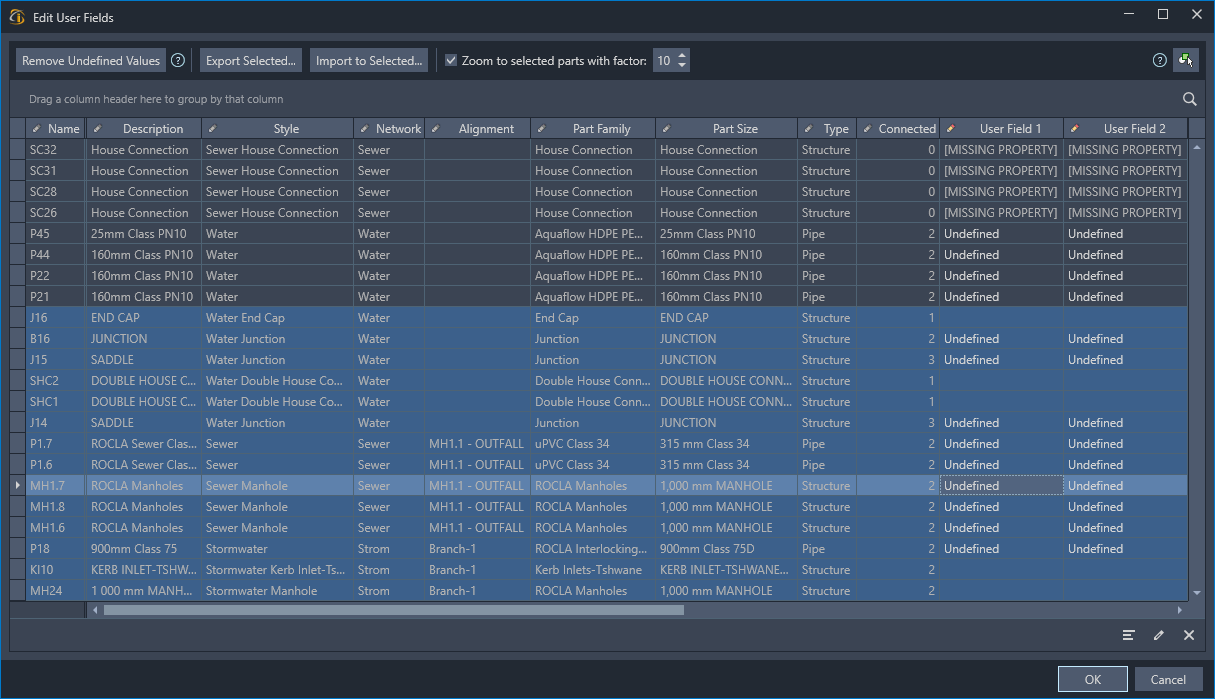Click the pencil icon in the Description header
The width and height of the screenshot is (1215, 699).
click(x=97, y=129)
